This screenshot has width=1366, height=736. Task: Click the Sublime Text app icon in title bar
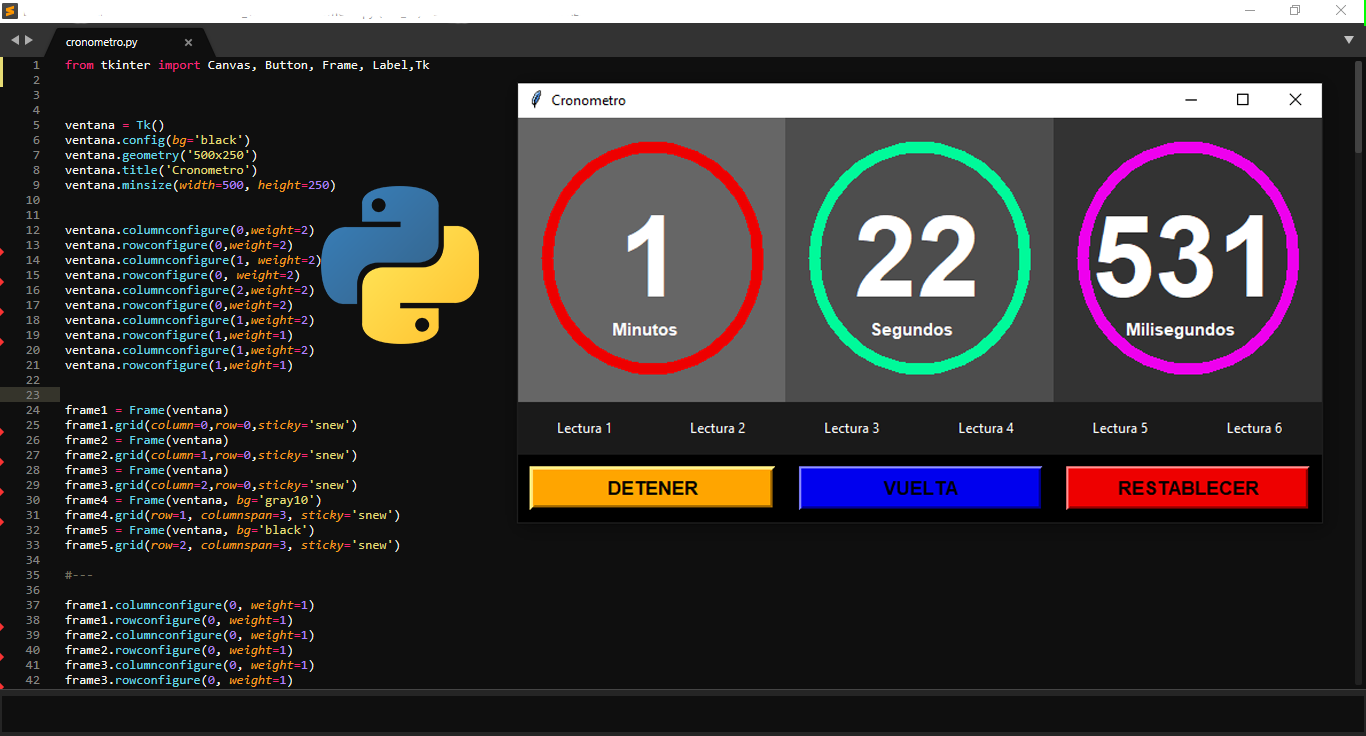coord(10,11)
